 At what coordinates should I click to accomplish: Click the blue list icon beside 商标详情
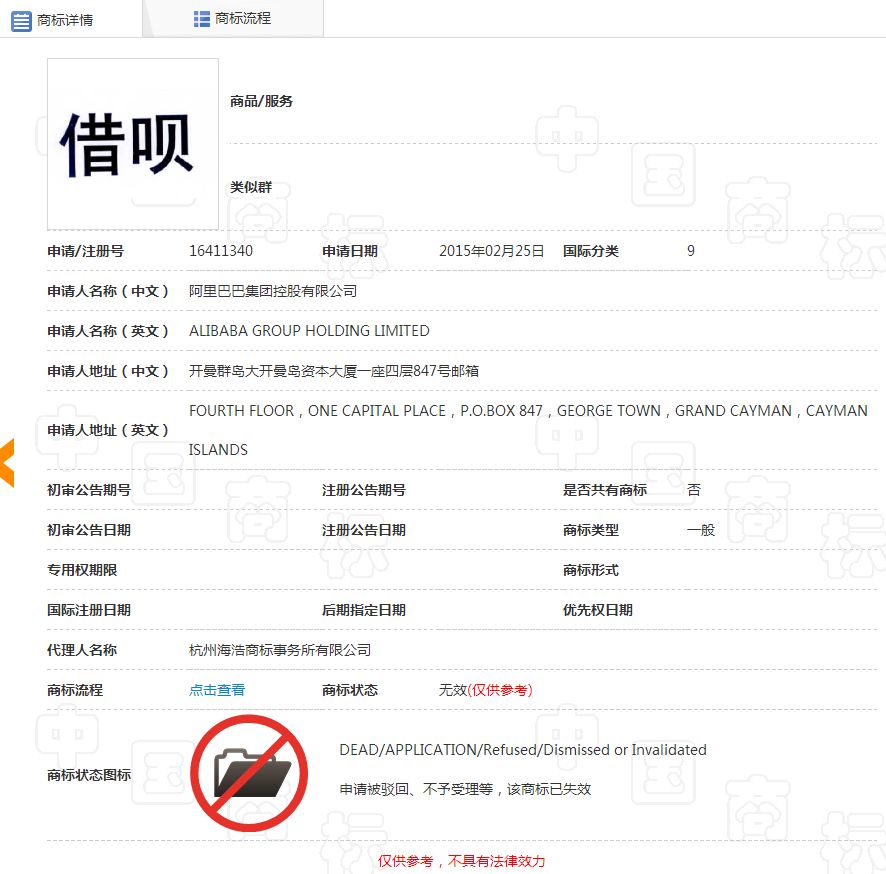pyautogui.click(x=21, y=21)
